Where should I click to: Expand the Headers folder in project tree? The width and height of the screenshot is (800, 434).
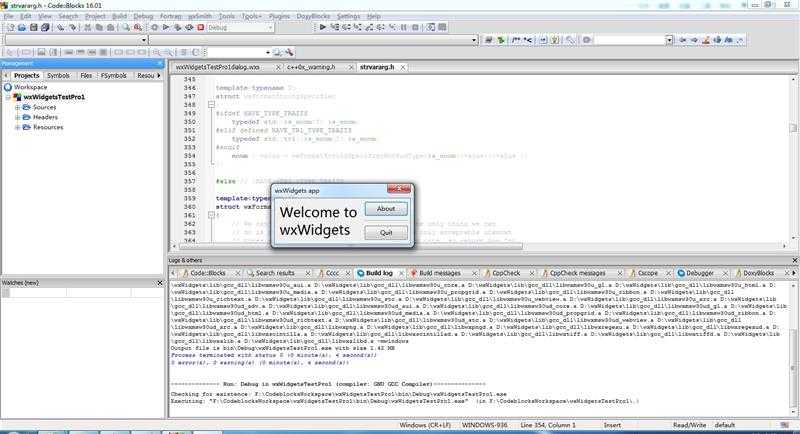click(17, 117)
